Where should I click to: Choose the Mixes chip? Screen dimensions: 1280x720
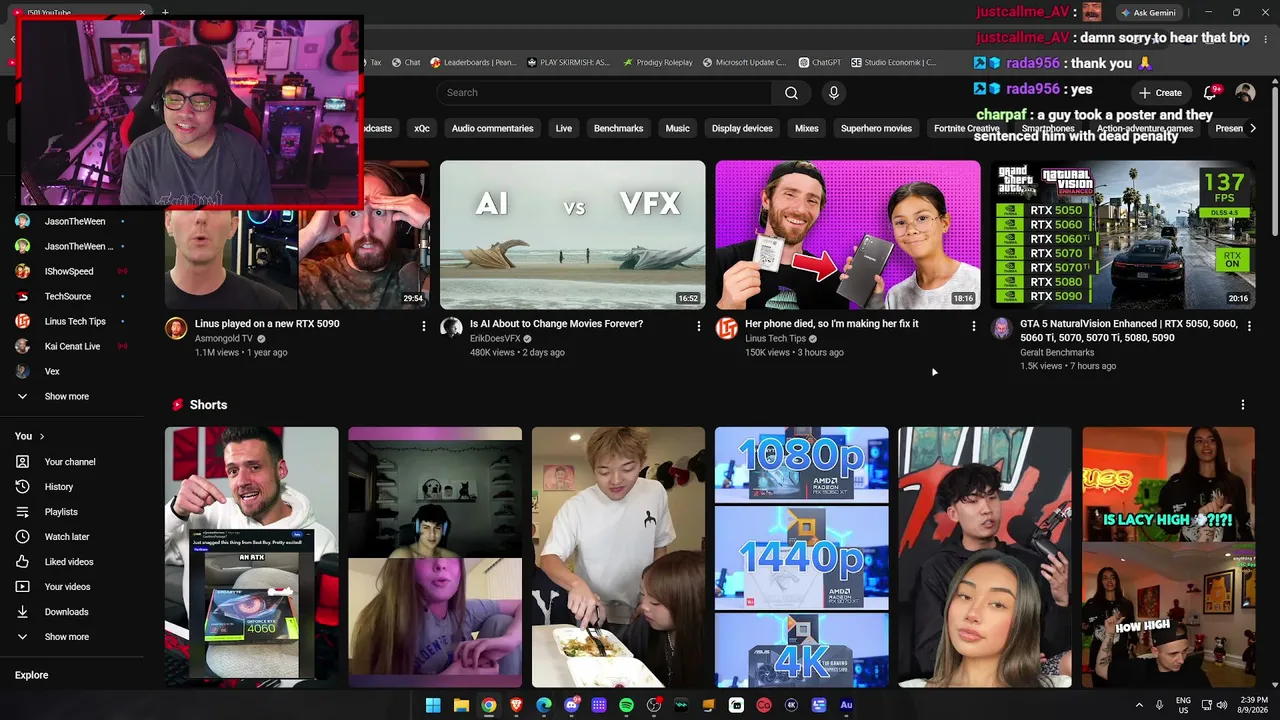coord(807,128)
